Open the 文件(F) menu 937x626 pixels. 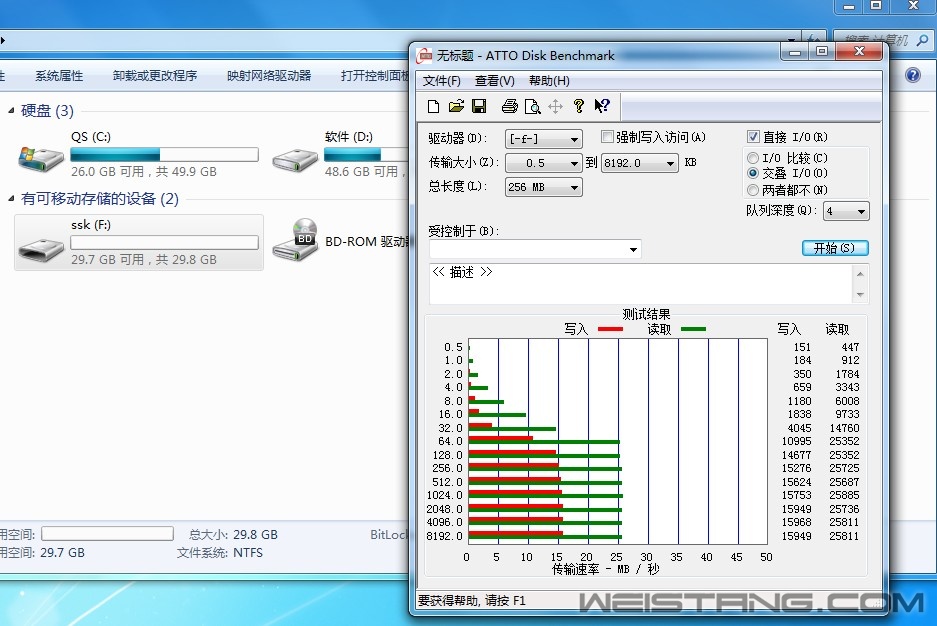coord(442,81)
